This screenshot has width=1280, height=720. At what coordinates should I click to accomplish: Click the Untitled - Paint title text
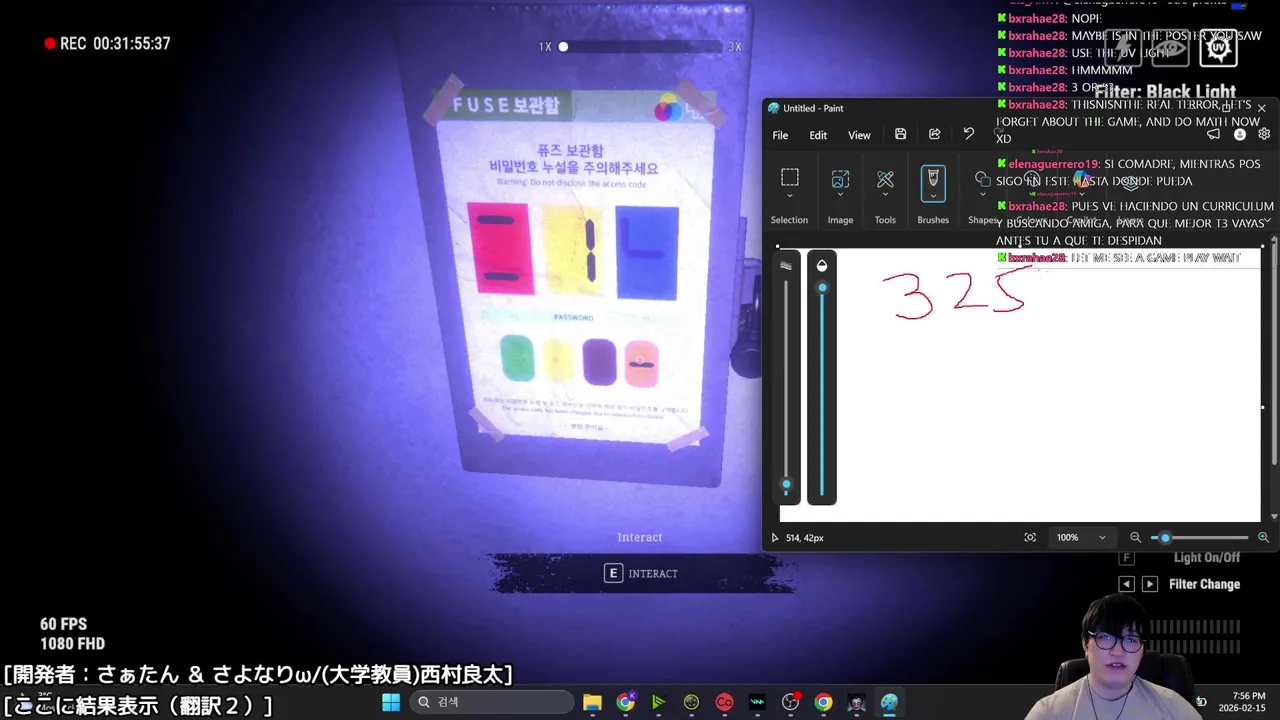(x=813, y=108)
